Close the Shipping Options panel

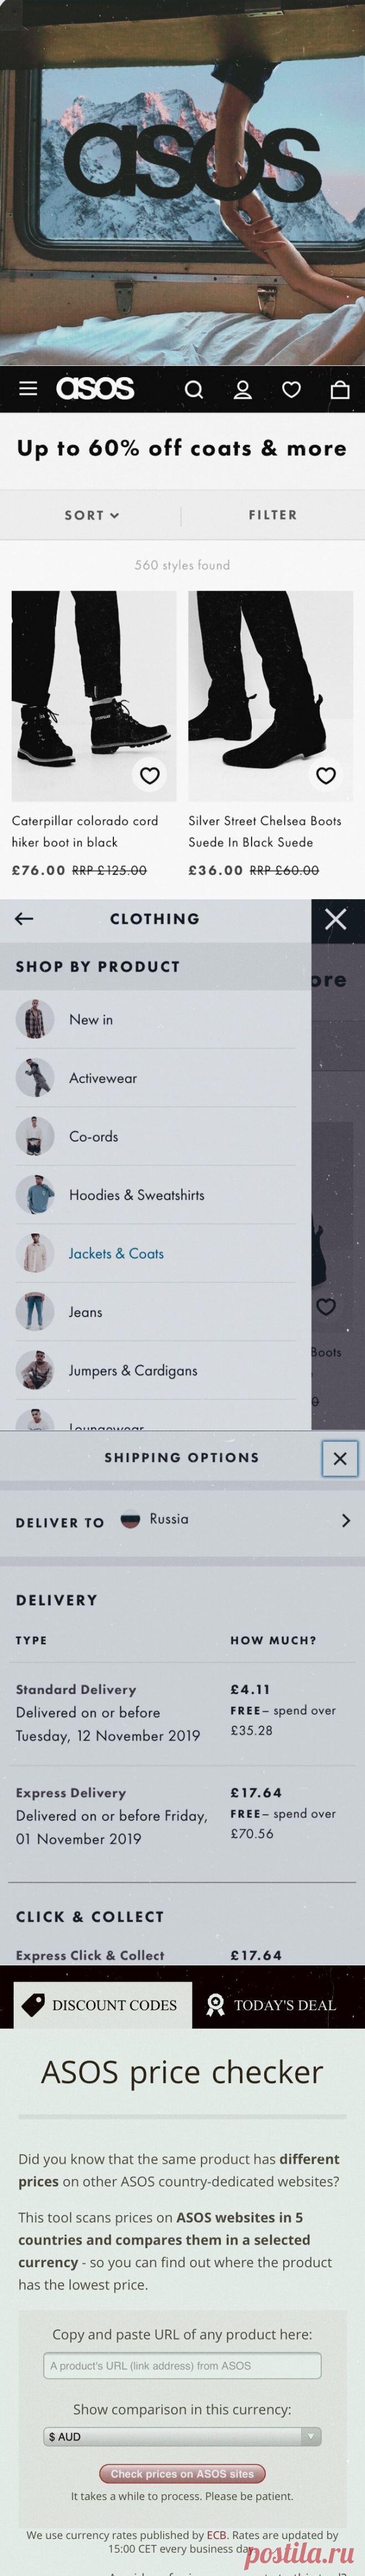click(x=340, y=1459)
